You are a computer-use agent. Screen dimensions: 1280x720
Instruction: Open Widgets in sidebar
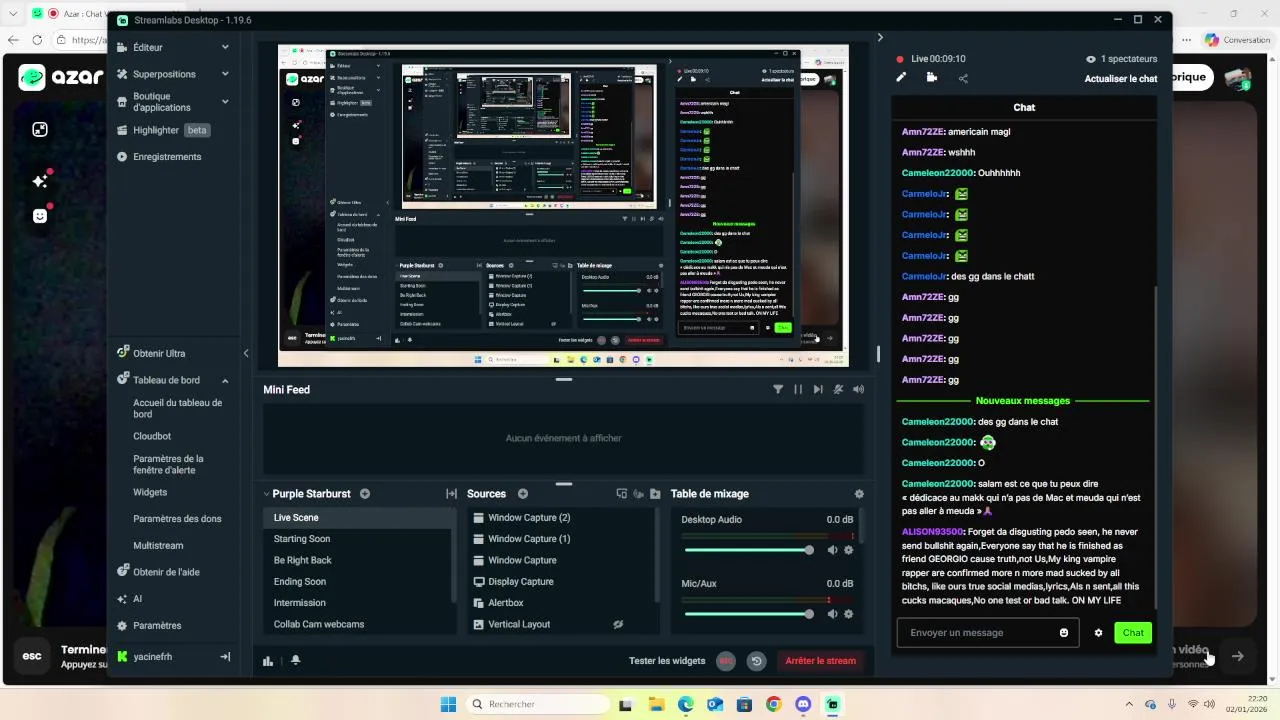[150, 492]
